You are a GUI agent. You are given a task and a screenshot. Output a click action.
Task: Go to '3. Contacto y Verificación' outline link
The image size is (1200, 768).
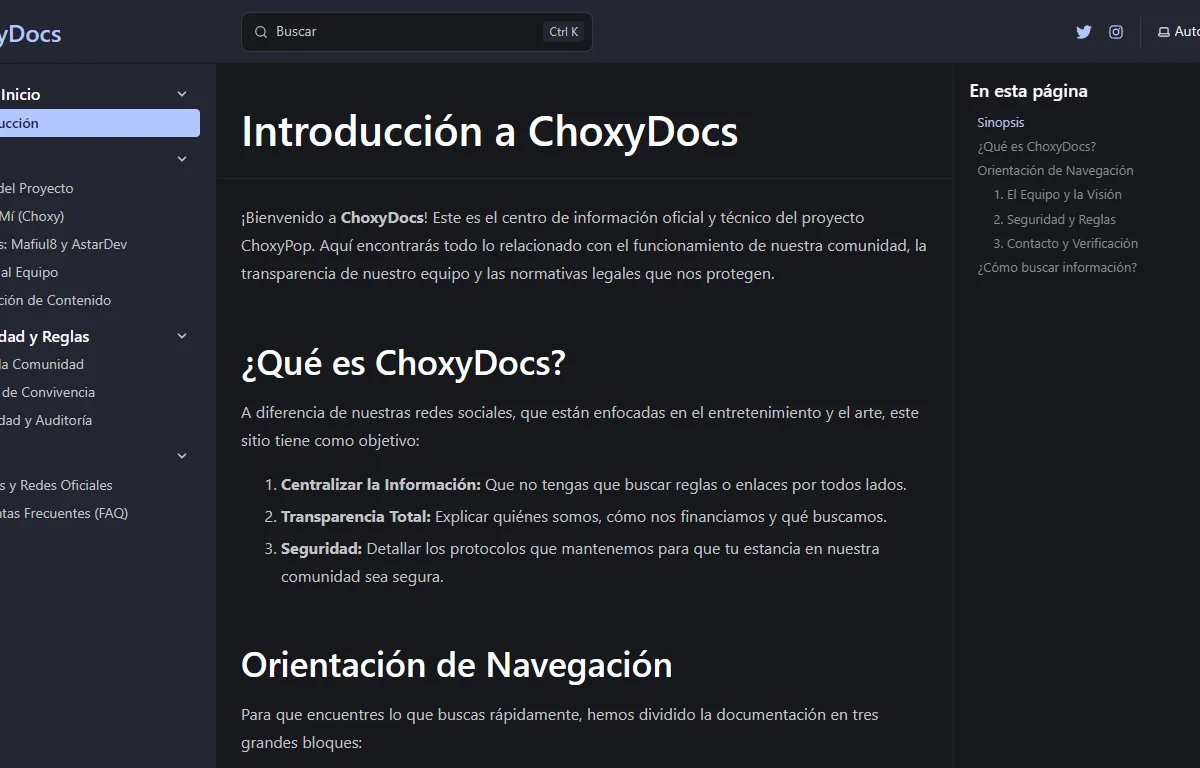[x=1065, y=243]
